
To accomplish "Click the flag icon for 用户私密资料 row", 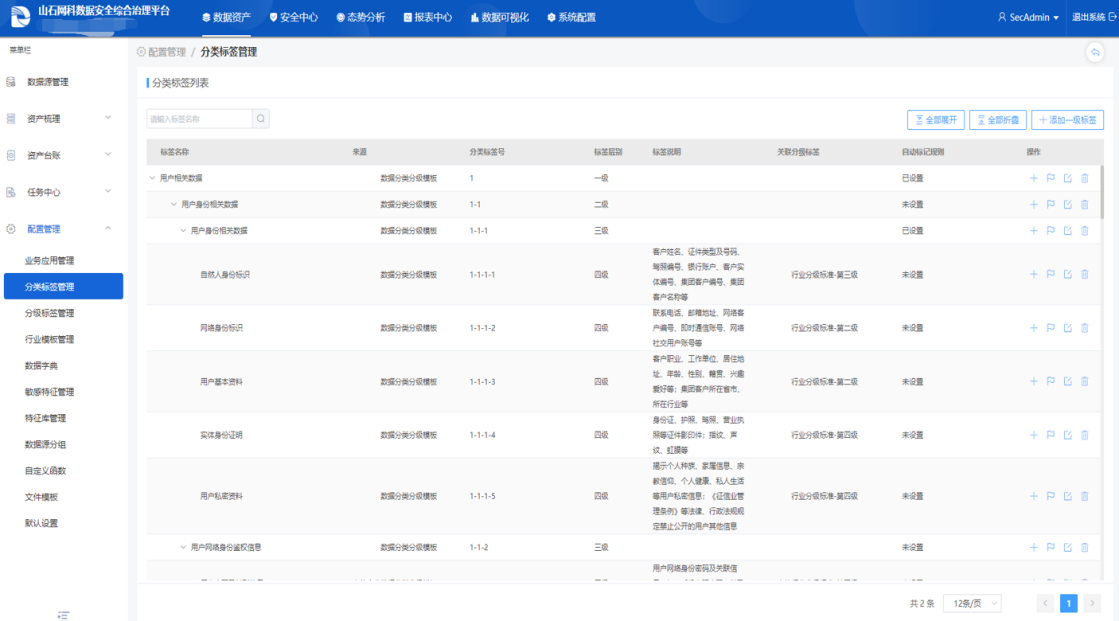I will [1050, 496].
